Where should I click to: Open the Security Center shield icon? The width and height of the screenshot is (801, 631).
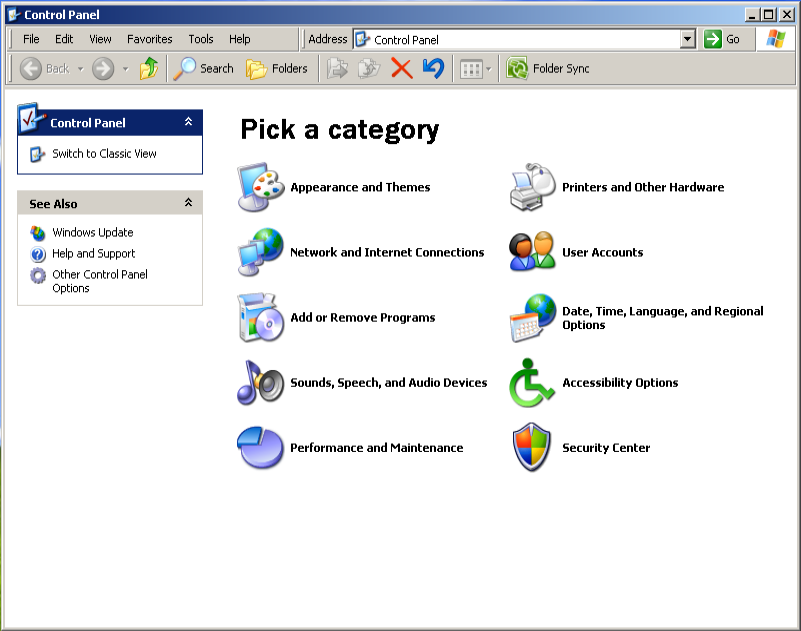[532, 447]
